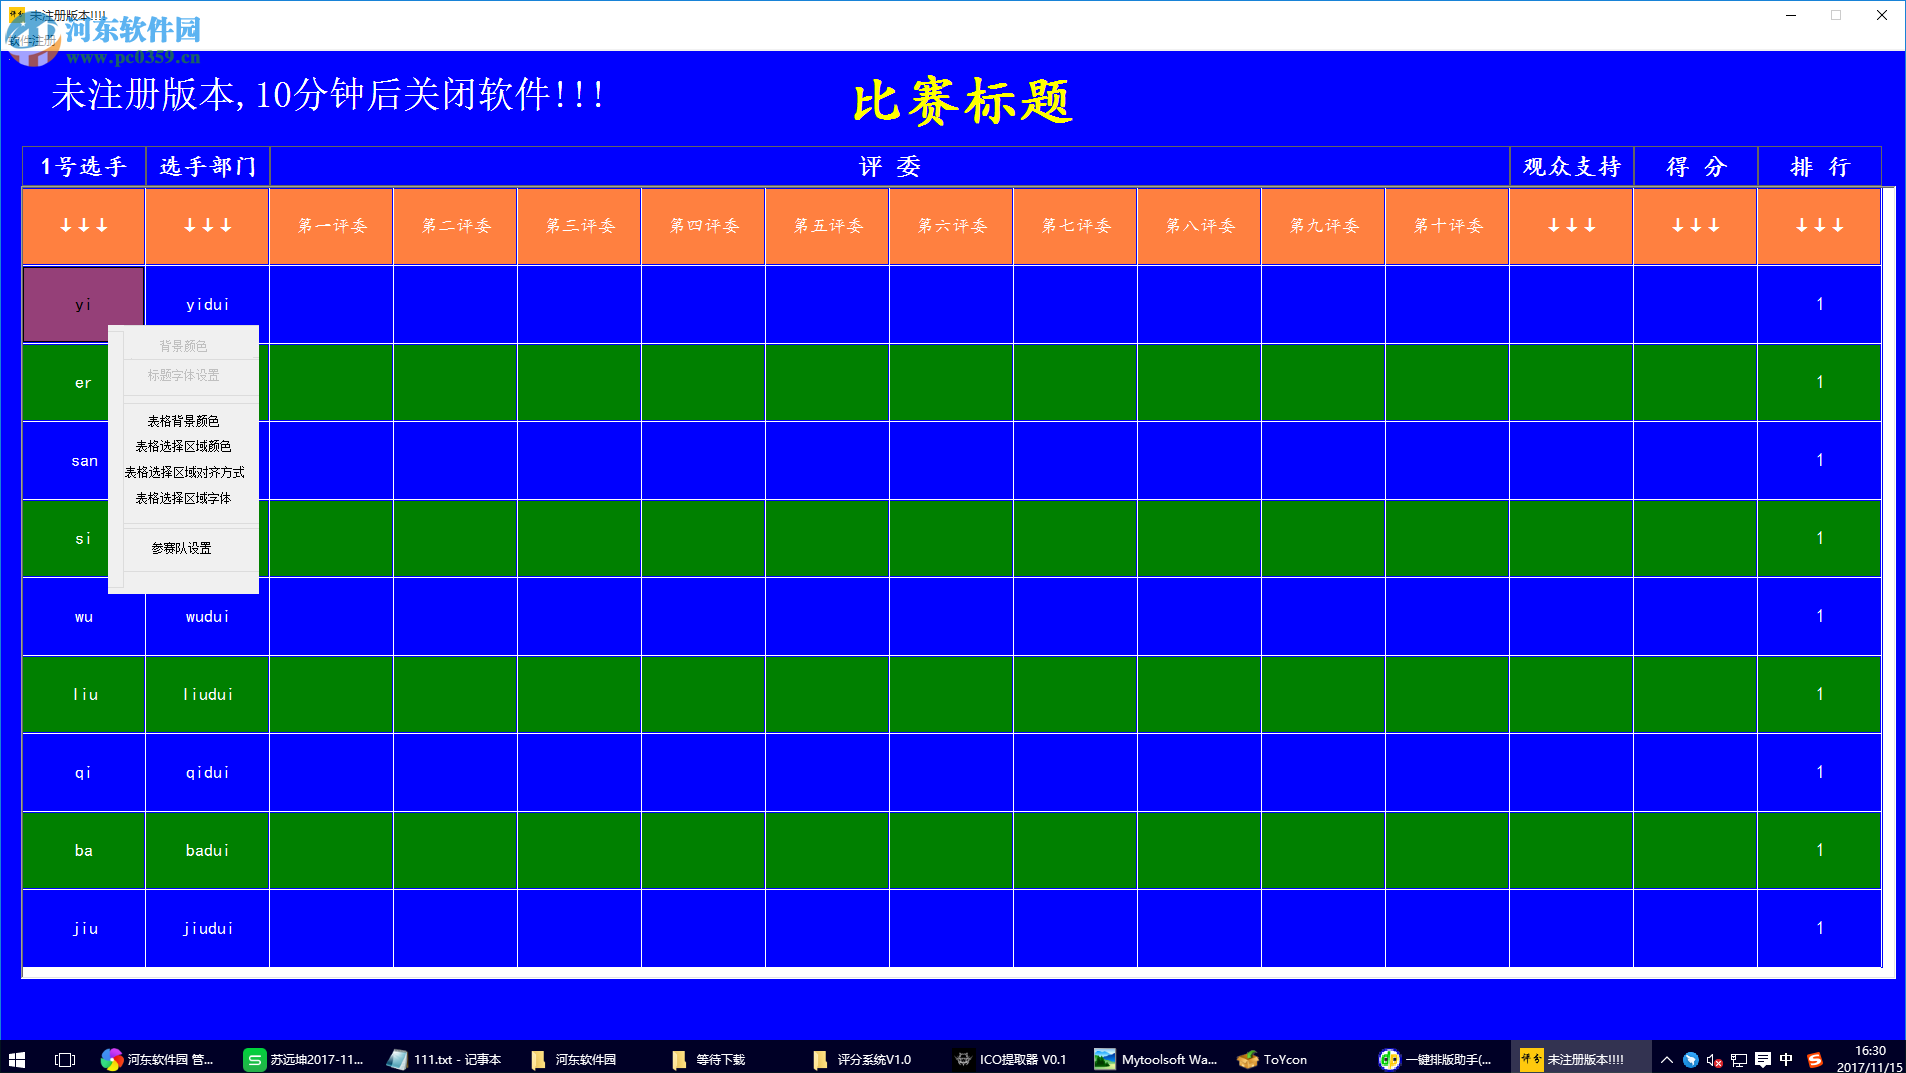Click the 评 委 group header
Screen dimensions: 1906x1073
[890, 166]
